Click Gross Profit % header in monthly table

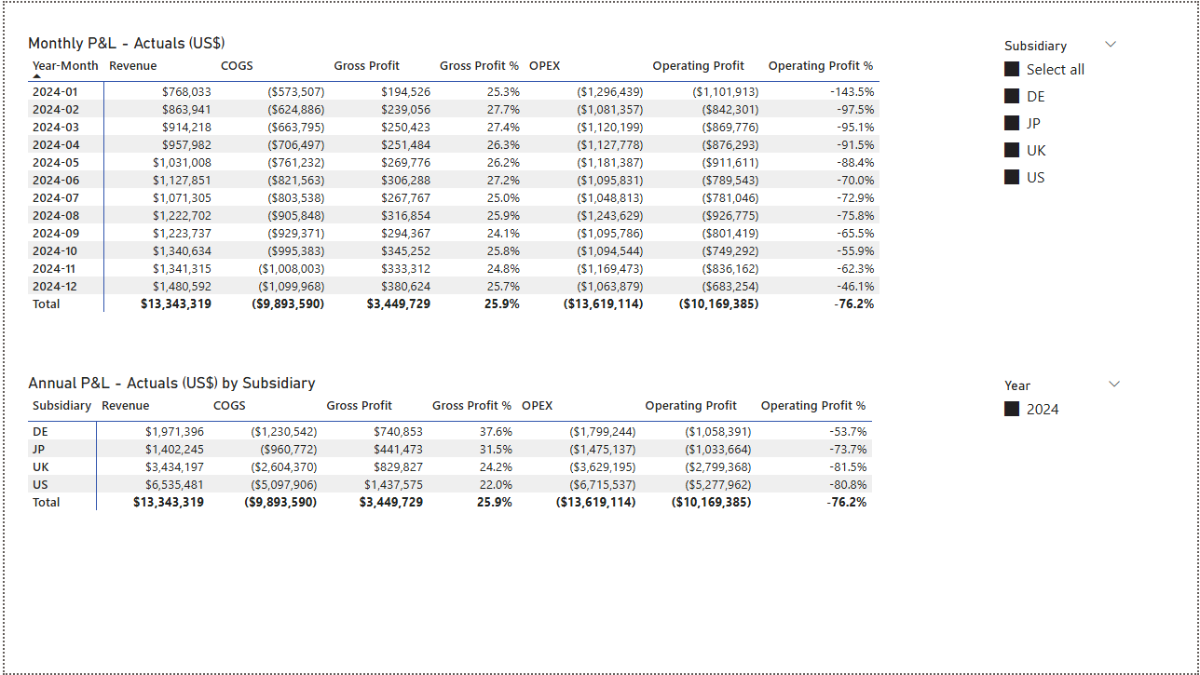479,66
